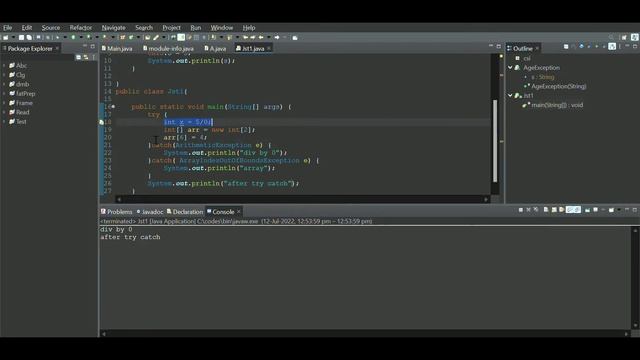Select the Abc project folder

[x=18, y=65]
